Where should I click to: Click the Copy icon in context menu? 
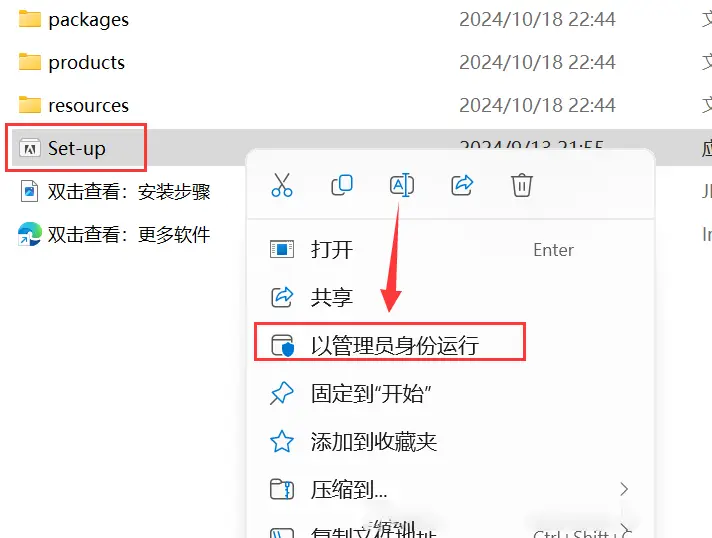341,185
